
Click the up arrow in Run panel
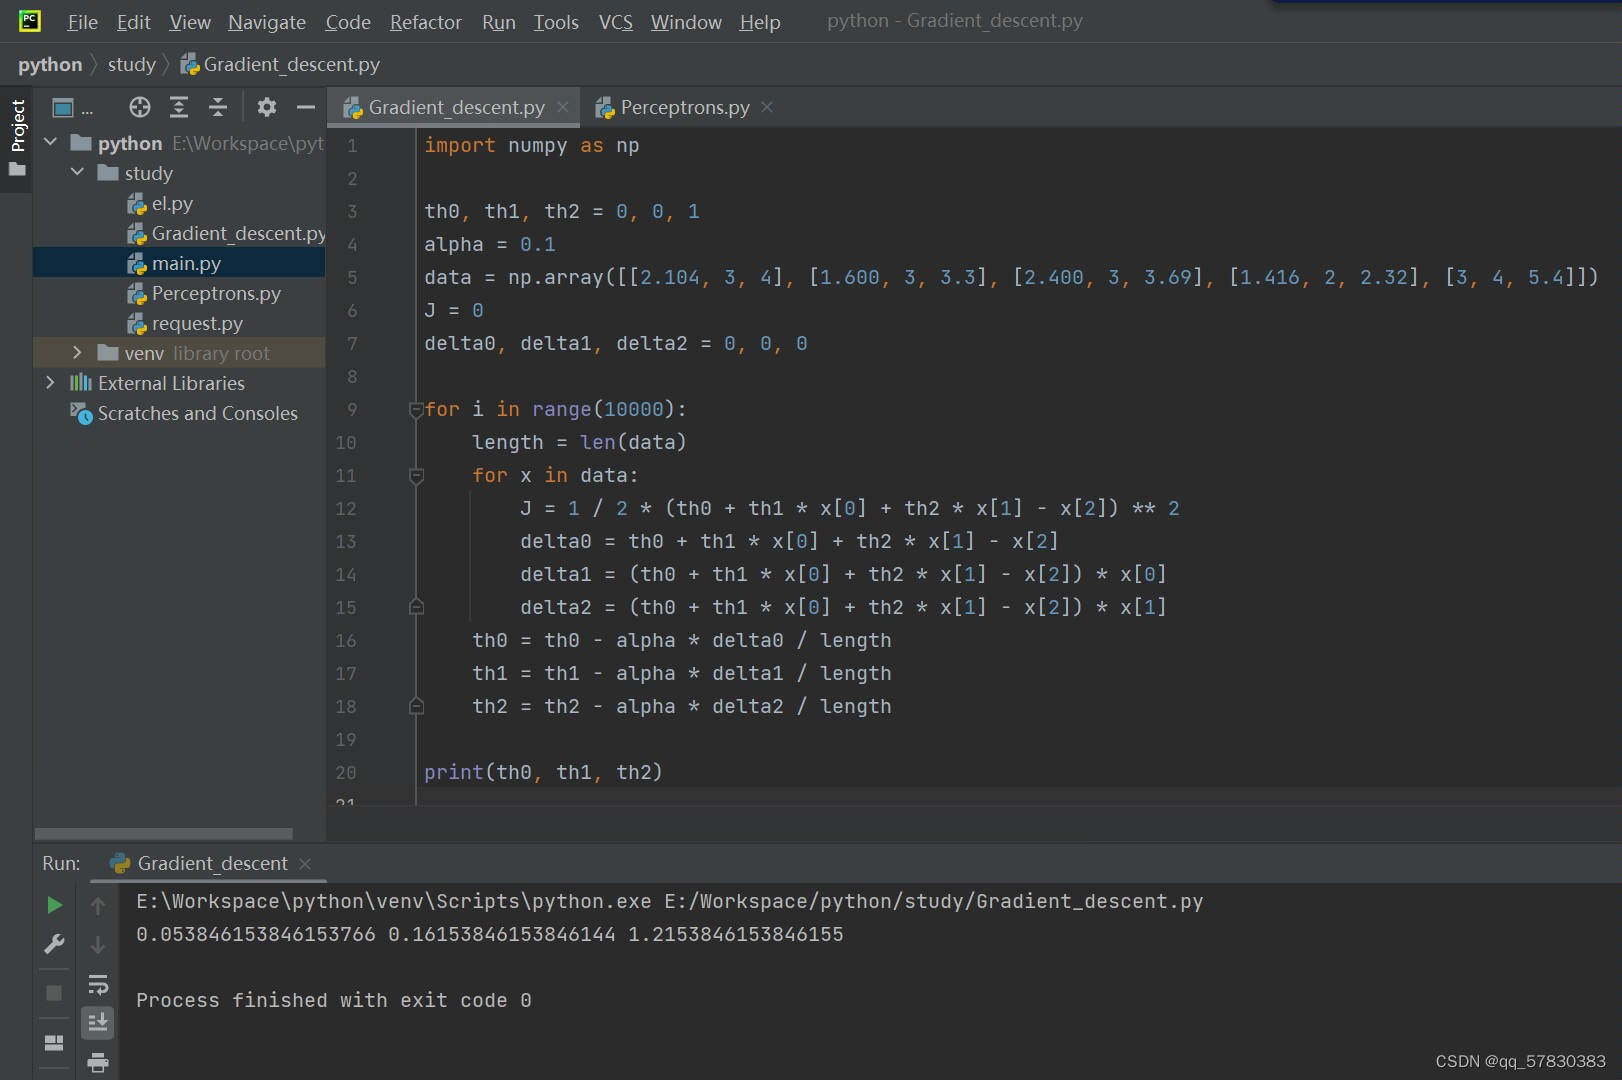click(x=98, y=906)
